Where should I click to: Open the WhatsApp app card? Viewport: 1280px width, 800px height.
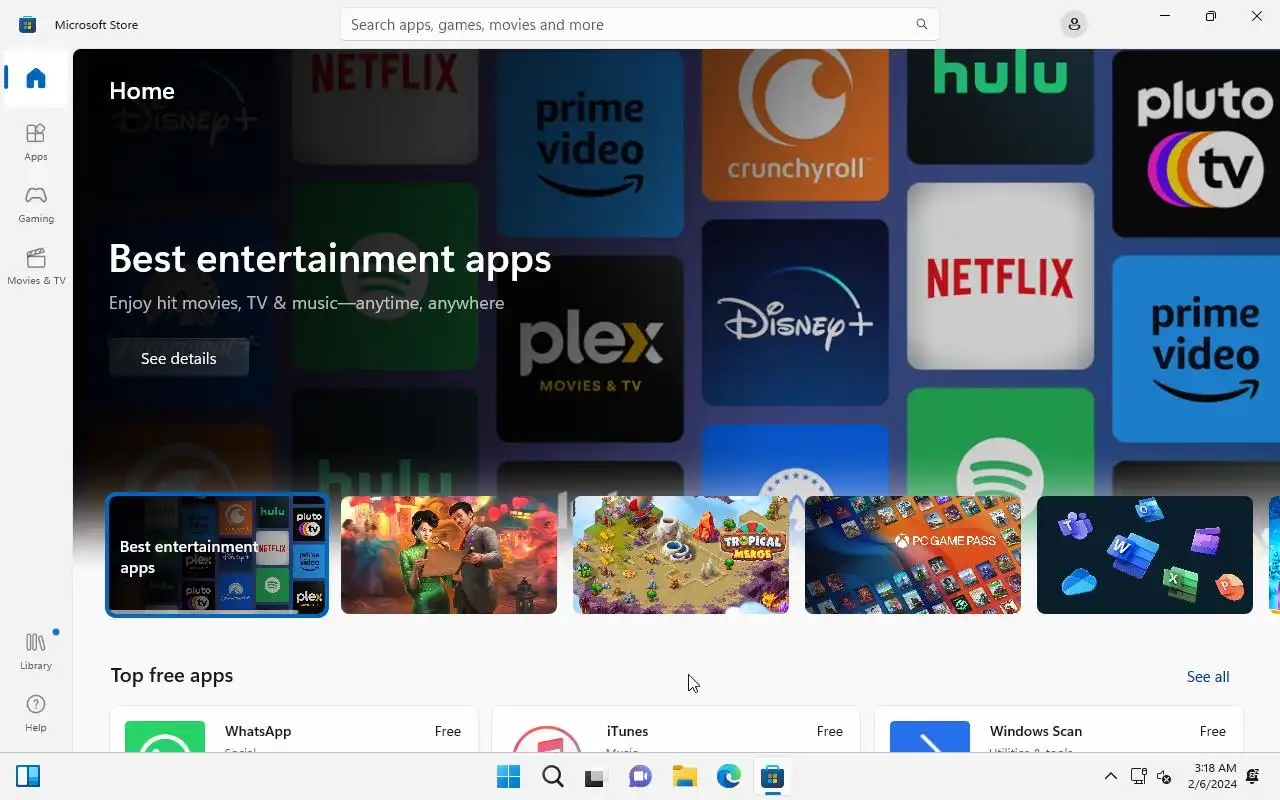[294, 730]
